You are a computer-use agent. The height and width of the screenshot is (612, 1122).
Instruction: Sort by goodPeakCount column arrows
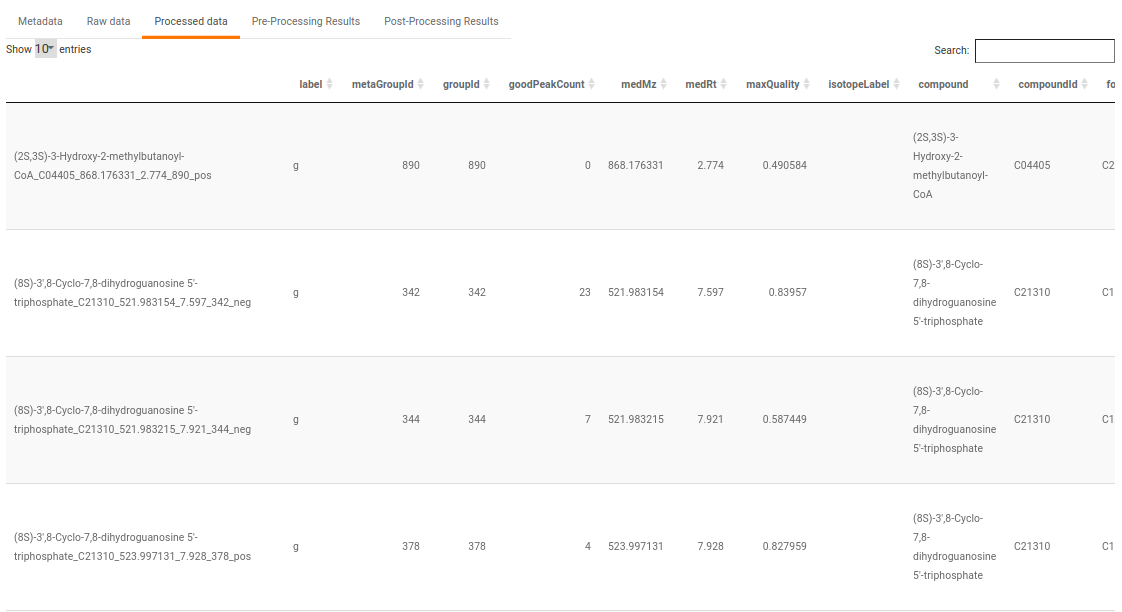click(x=592, y=84)
